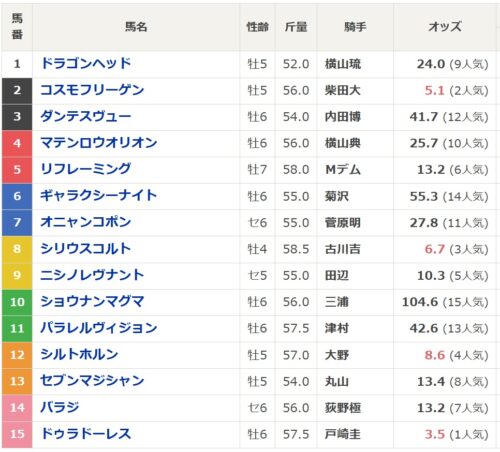Open シリウスコルト horse link
500x452 pixels.
tap(86, 249)
